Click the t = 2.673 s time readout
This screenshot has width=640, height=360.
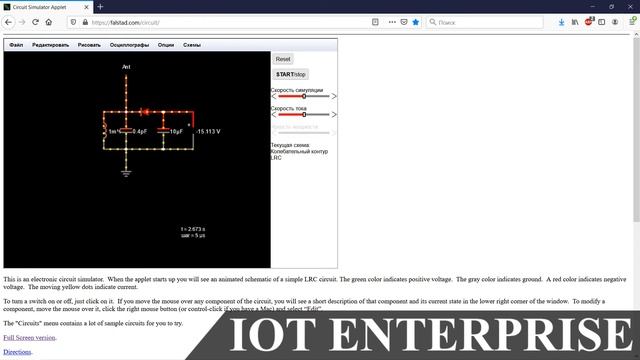pos(193,229)
